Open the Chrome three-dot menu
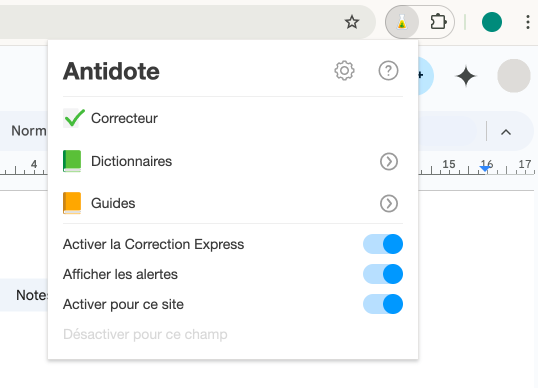Image resolution: width=538 pixels, height=388 pixels. coord(528,22)
